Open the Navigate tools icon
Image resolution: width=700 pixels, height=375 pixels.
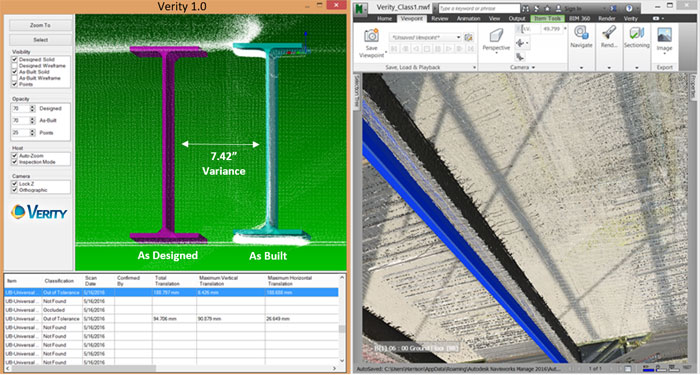tap(581, 33)
